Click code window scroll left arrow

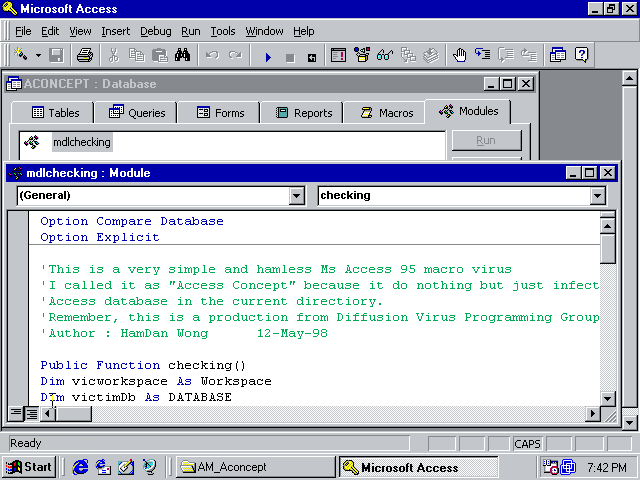(x=48, y=414)
